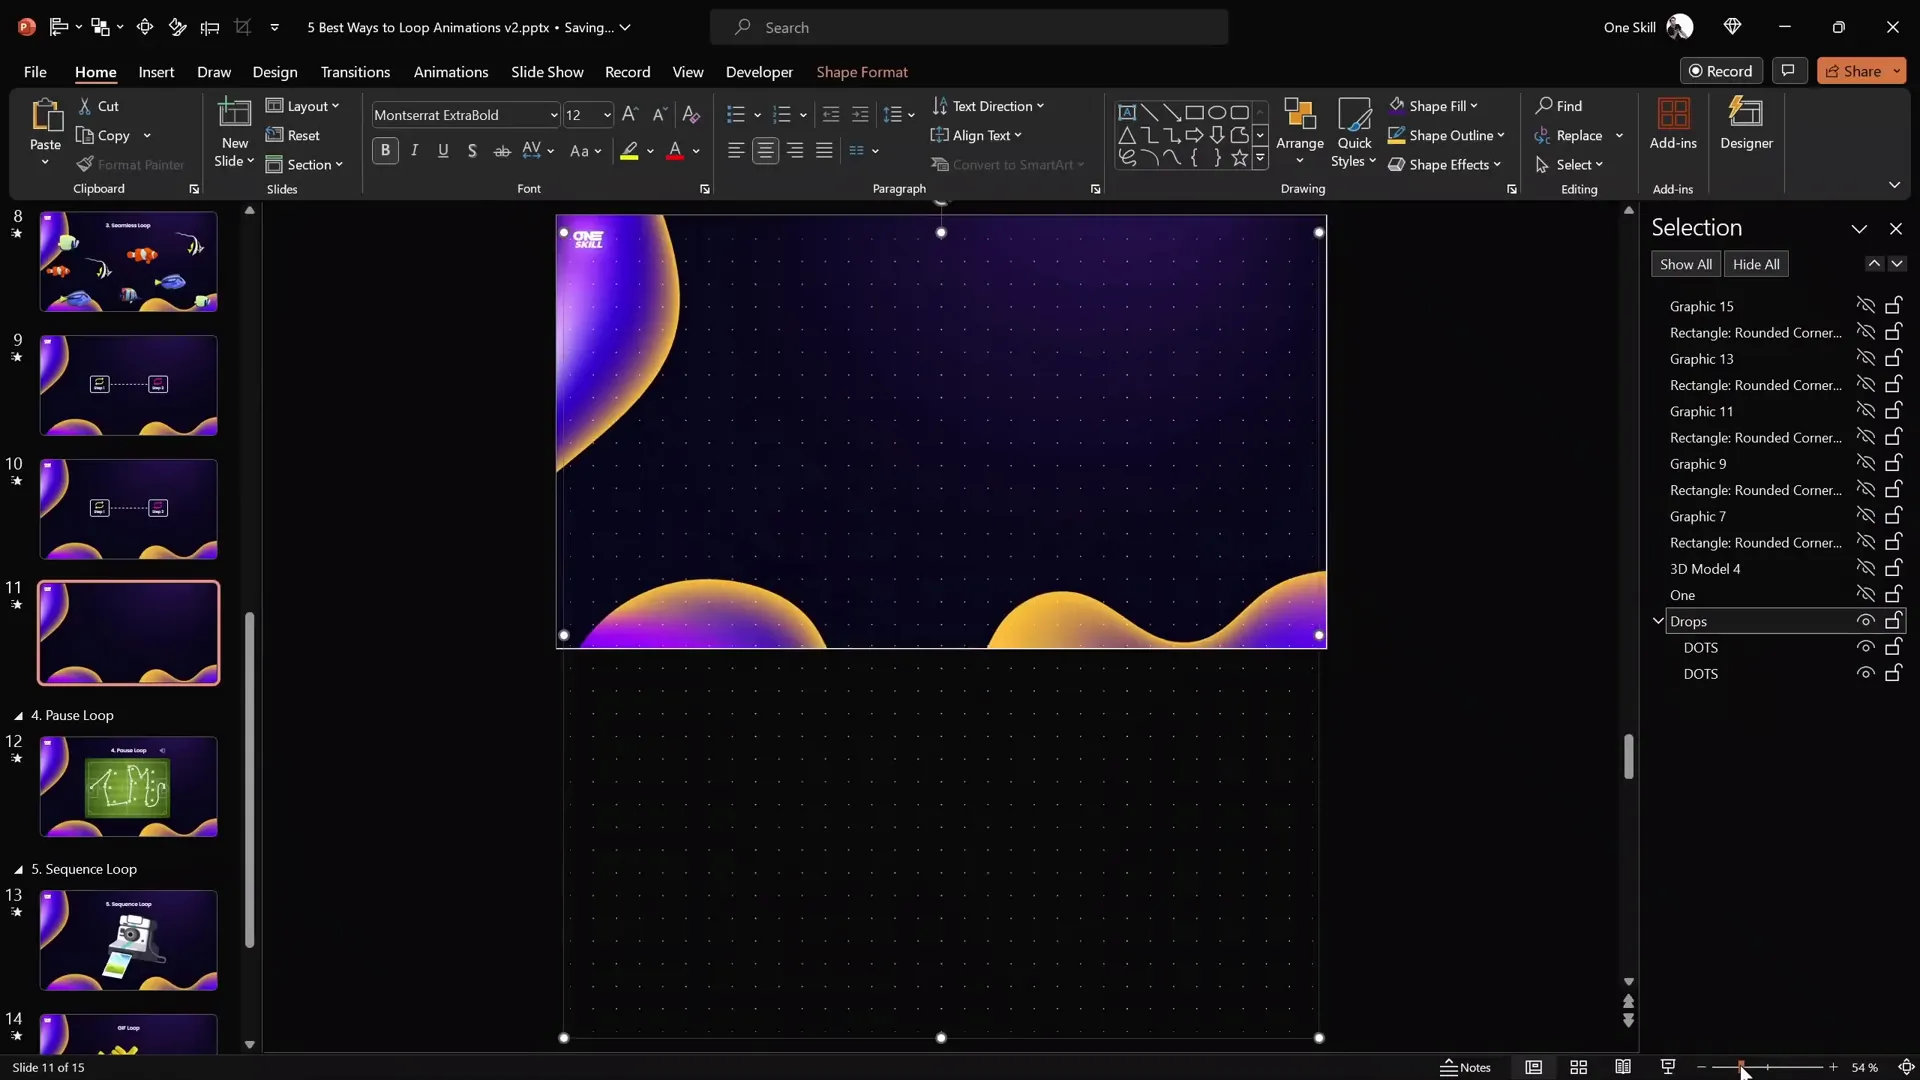Switch to Slide Sorter view
Viewport: 1920px width, 1080px height.
point(1579,1067)
